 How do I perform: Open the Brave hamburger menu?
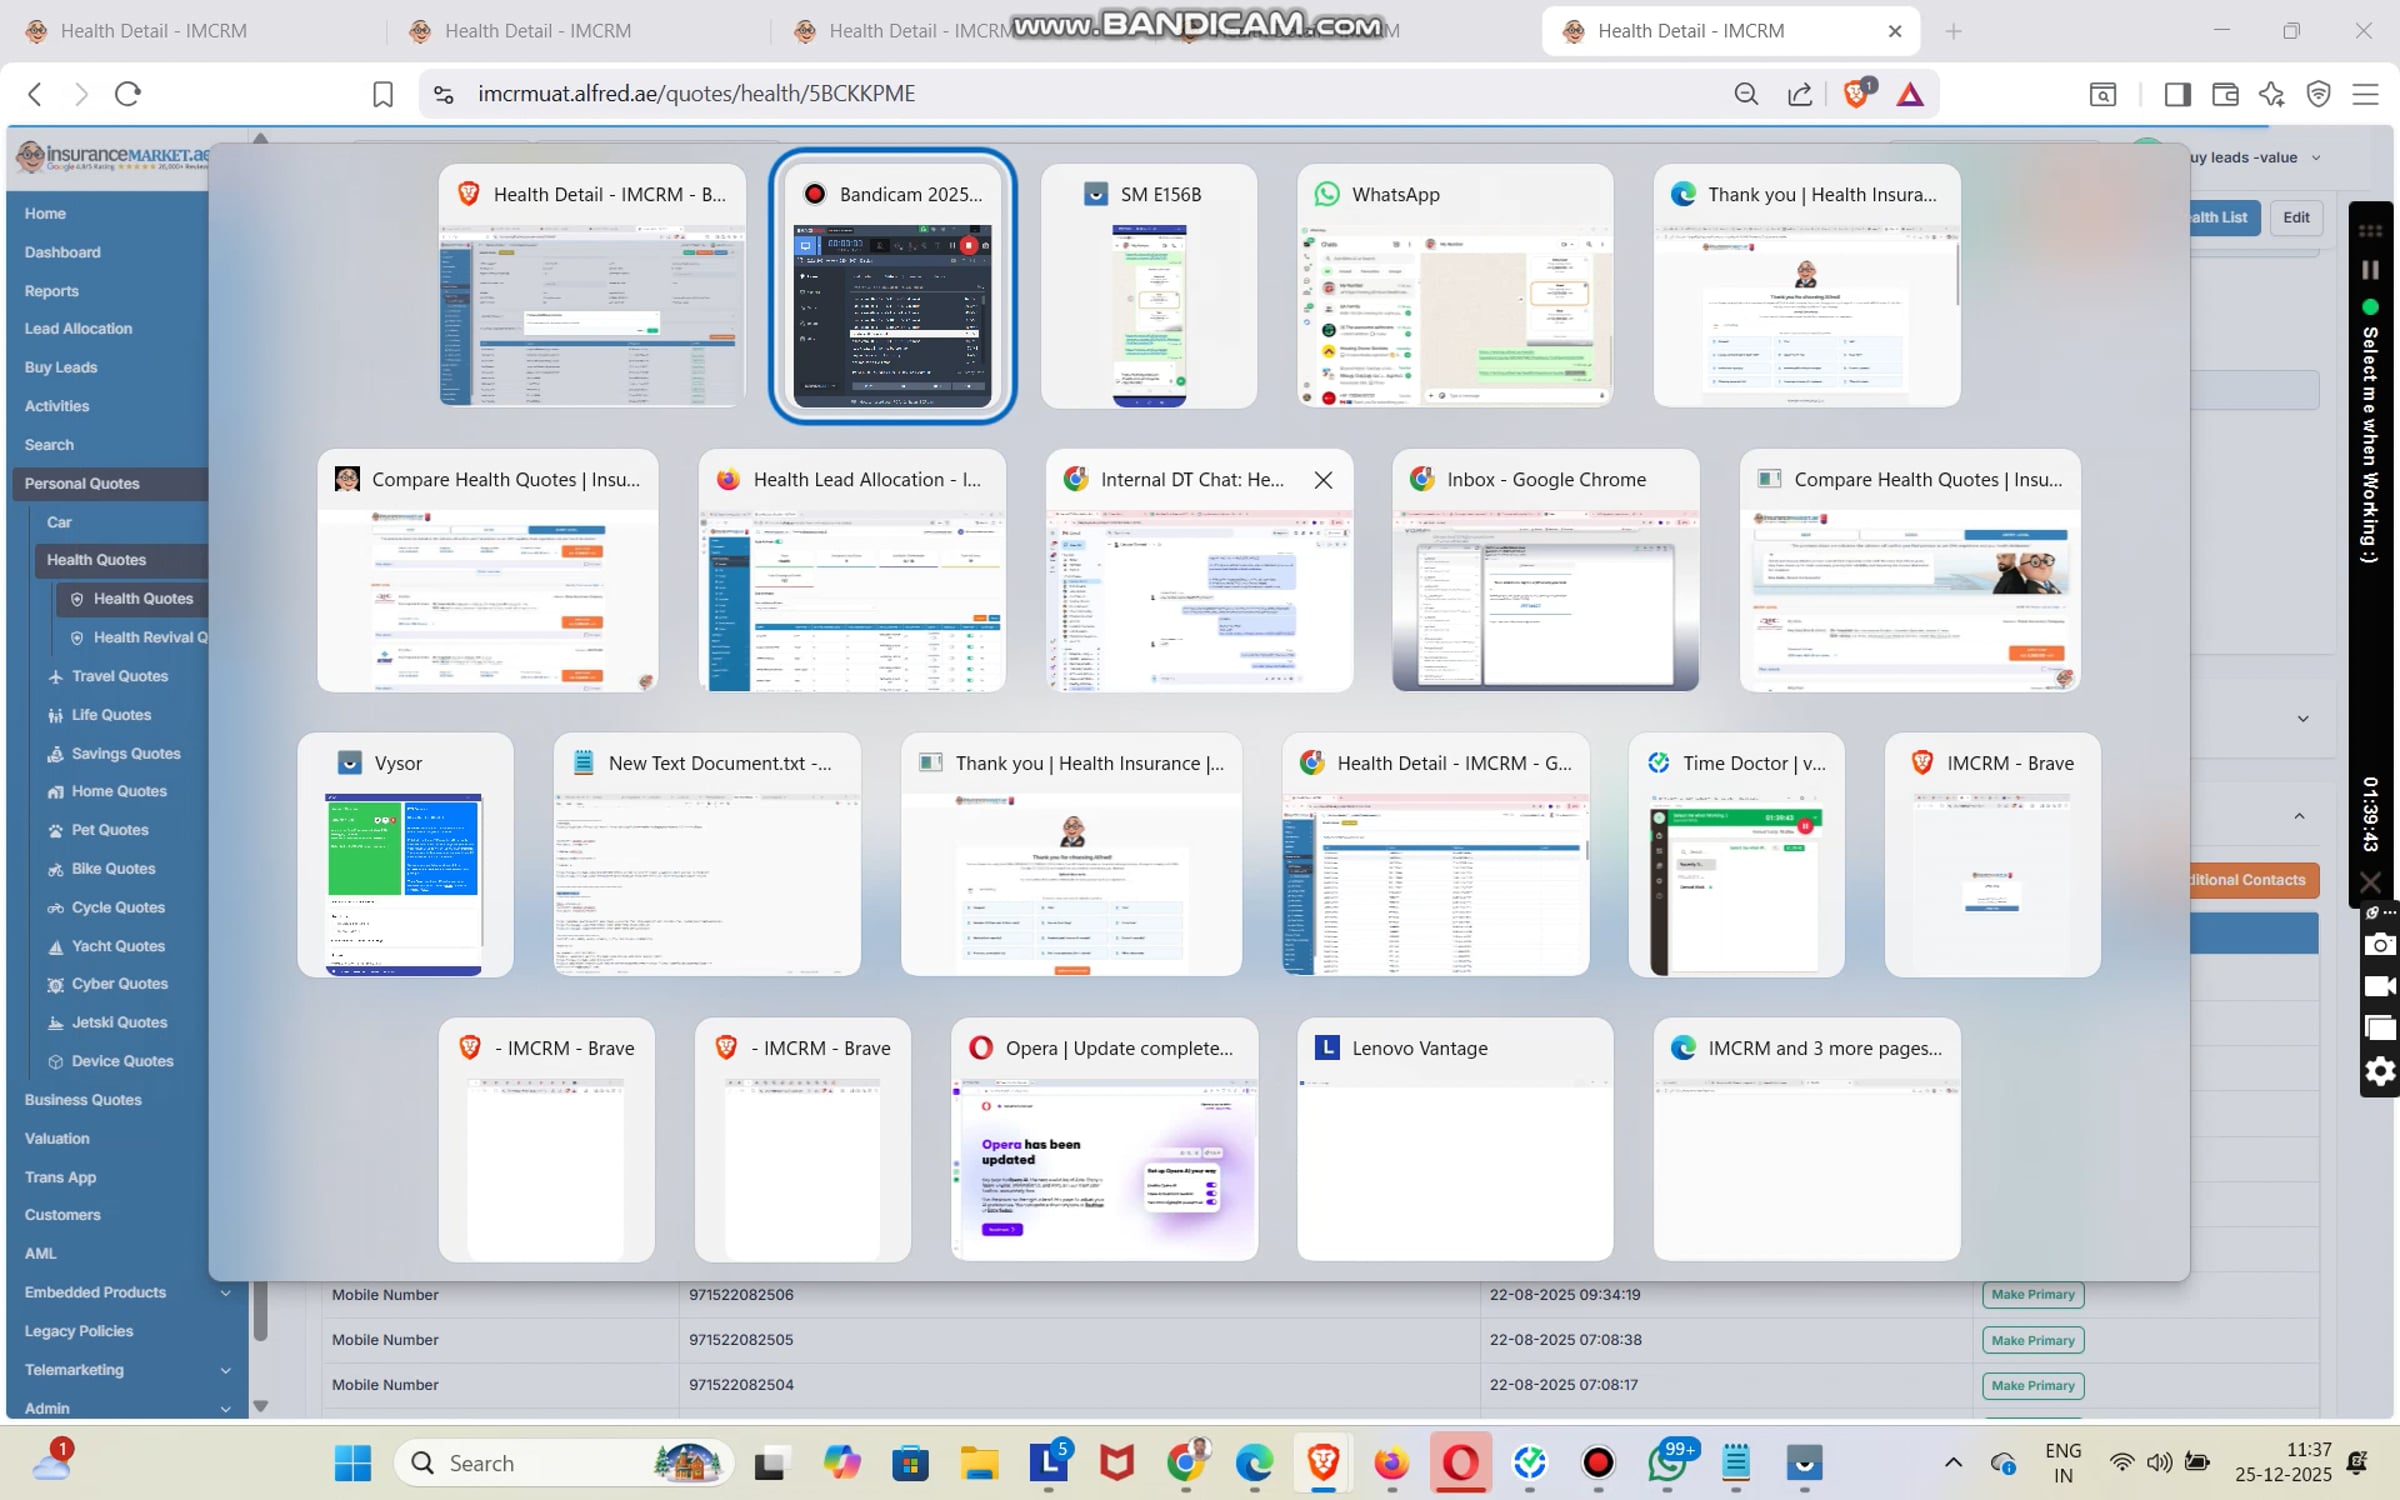pos(2365,94)
